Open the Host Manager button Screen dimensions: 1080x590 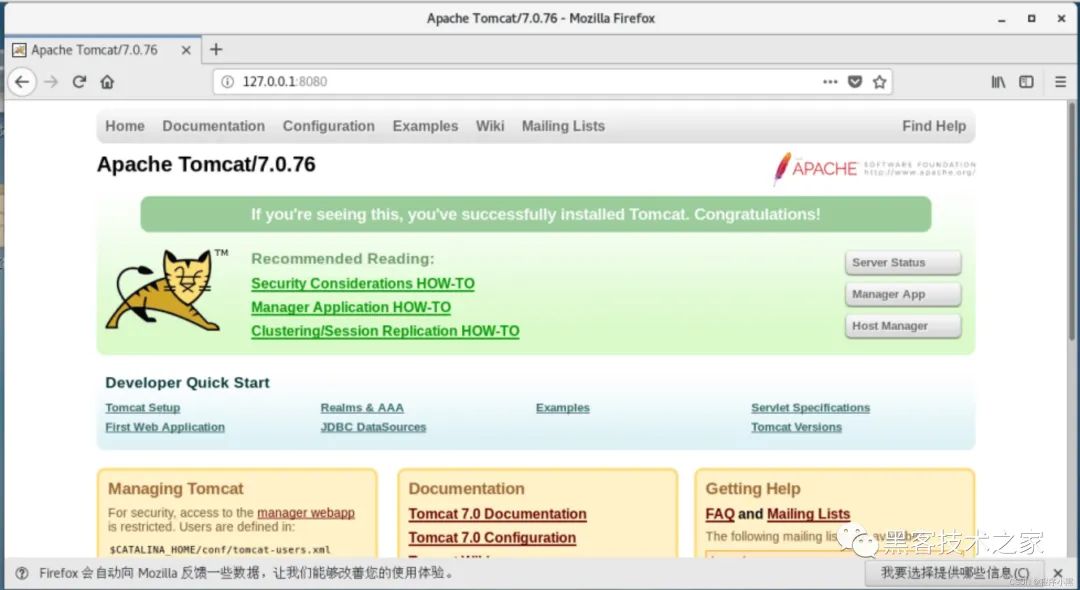click(903, 326)
